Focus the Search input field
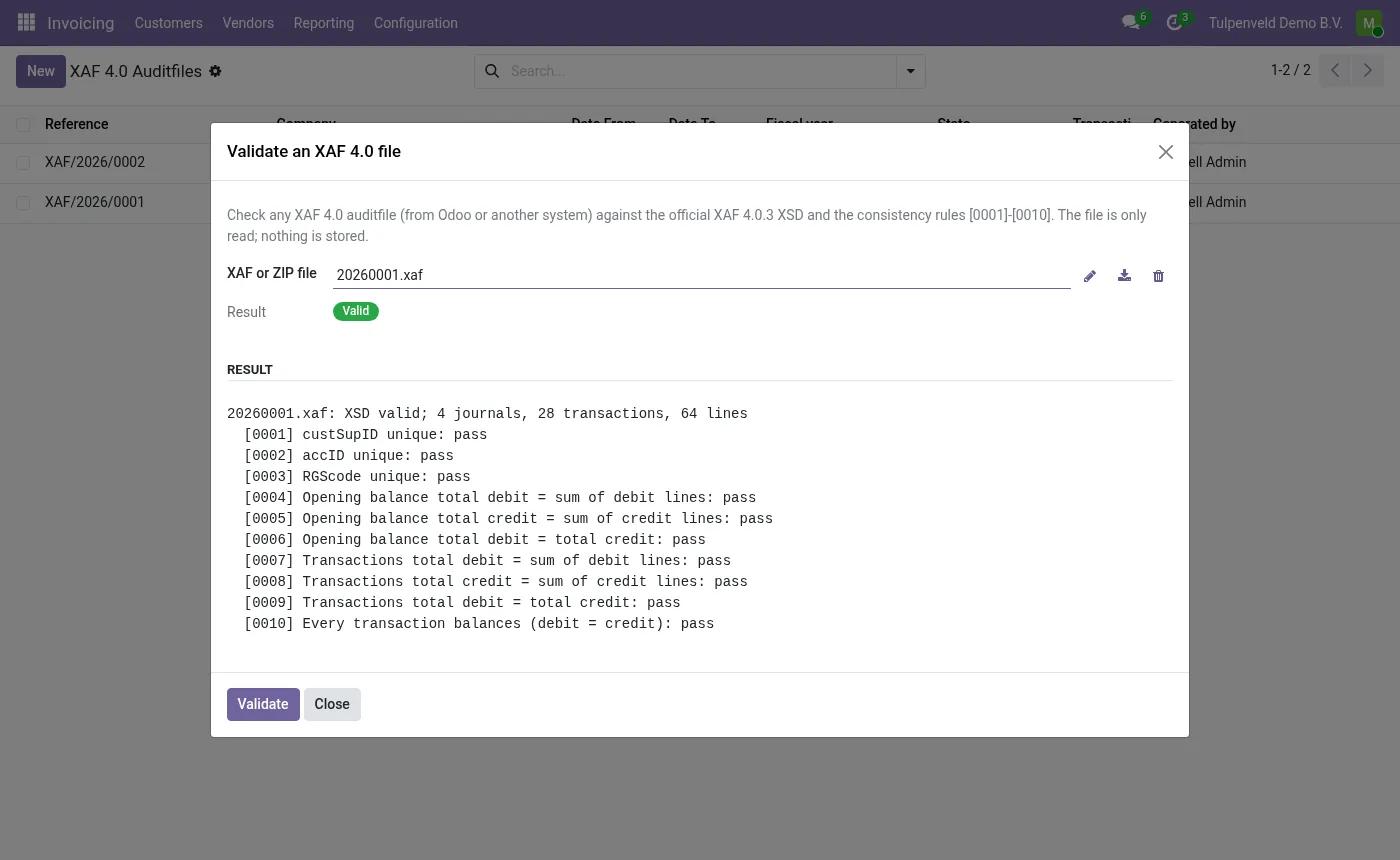The height and width of the screenshot is (860, 1400). tap(700, 71)
